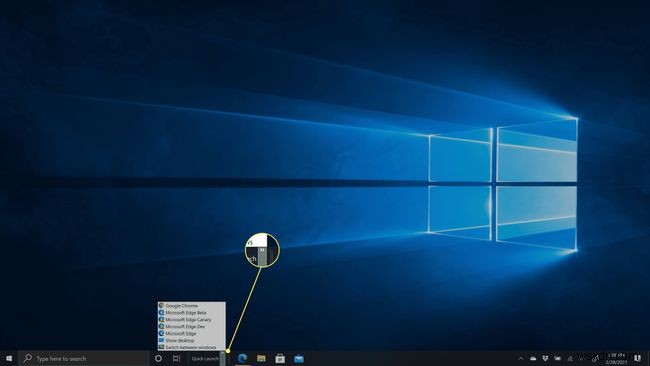Click the OneDrive cloud tray icon
Viewport: 650px width, 366px height.
click(533, 359)
